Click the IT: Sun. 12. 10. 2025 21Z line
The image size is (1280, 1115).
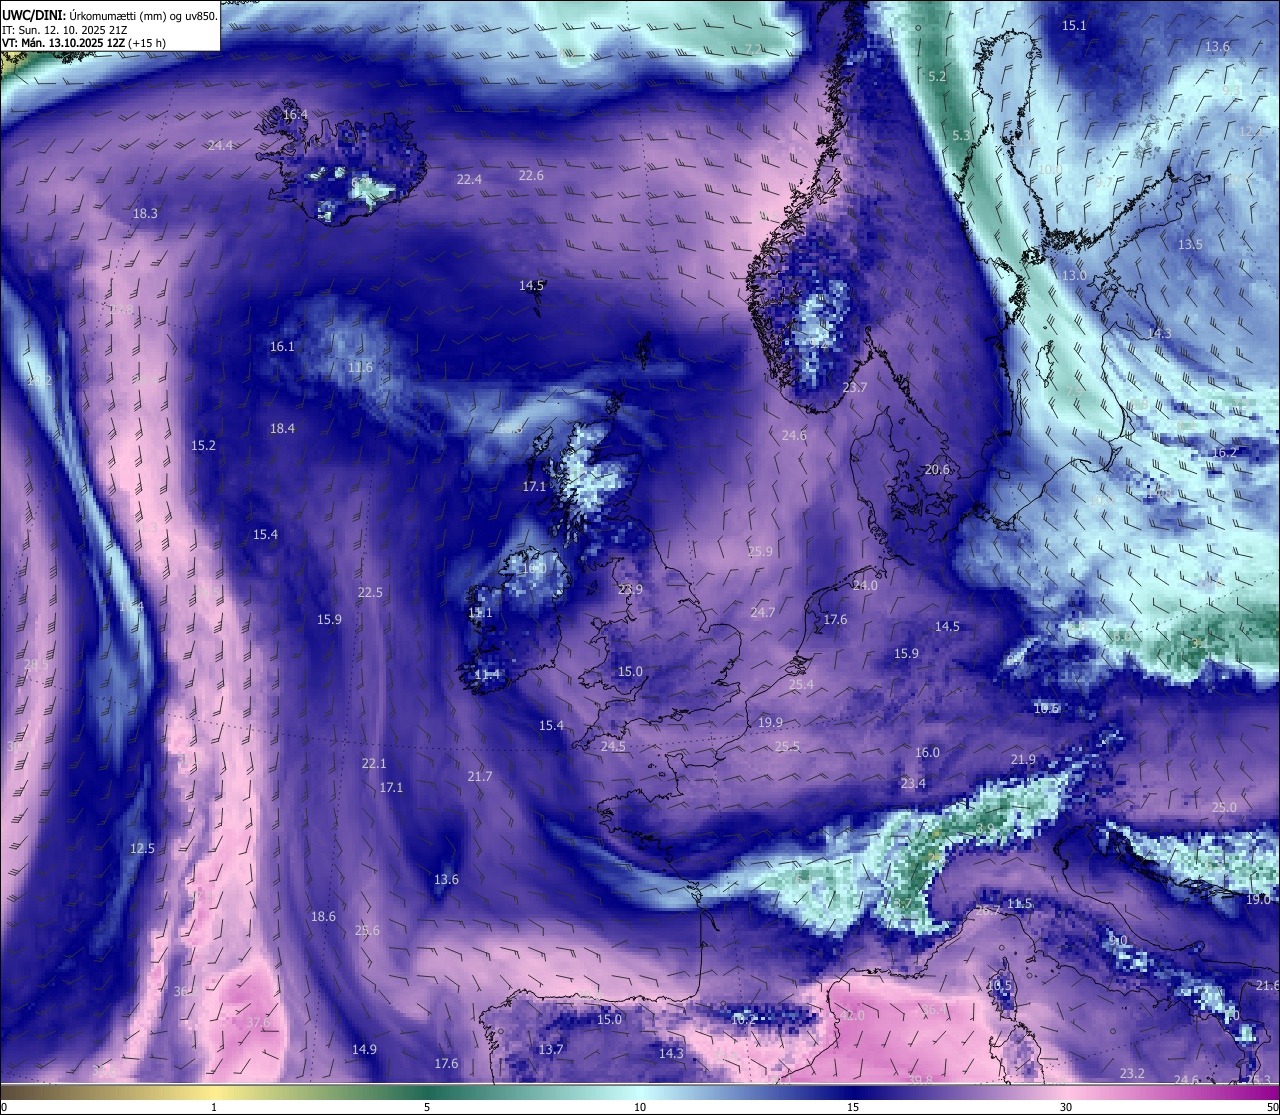pyautogui.click(x=64, y=30)
